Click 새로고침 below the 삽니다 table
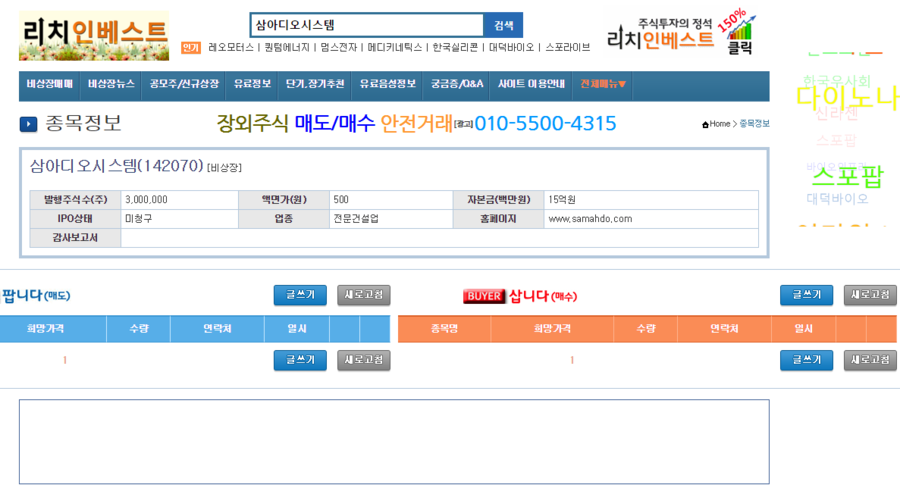This screenshot has width=900, height=485. click(x=870, y=360)
